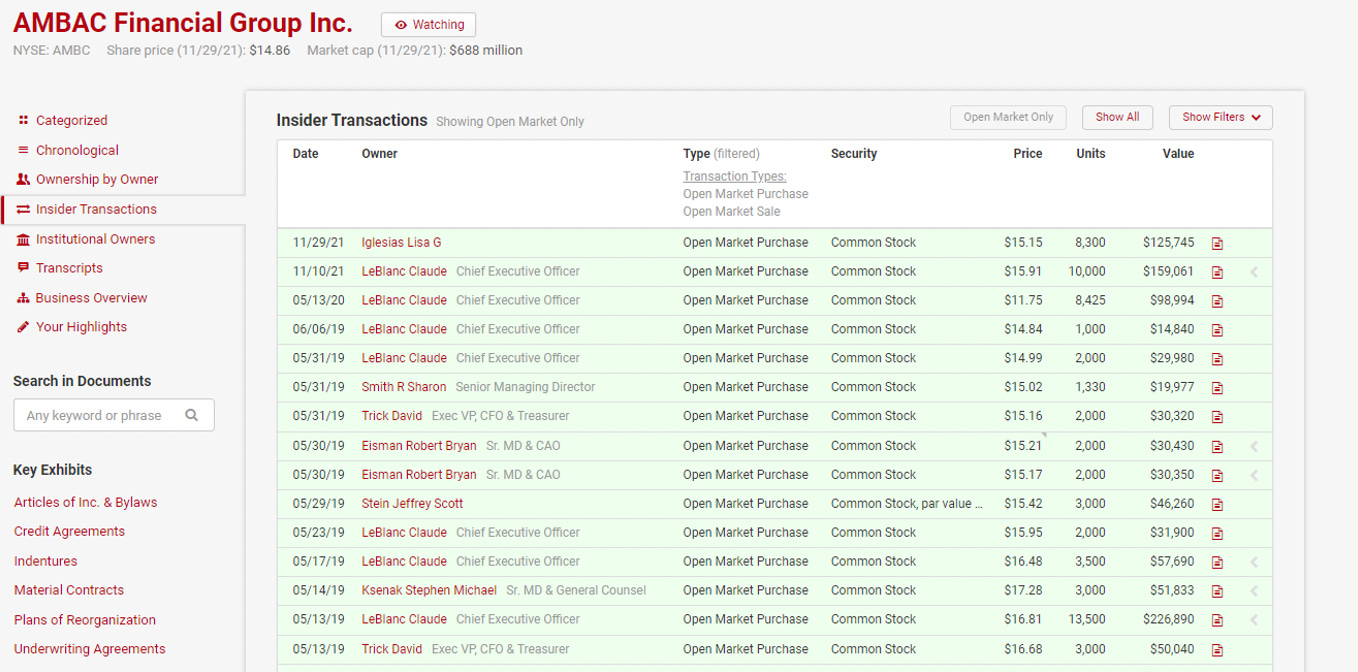1358x672 pixels.
Task: Expand chevron on $30,350 Eisman row
Action: 1254,476
